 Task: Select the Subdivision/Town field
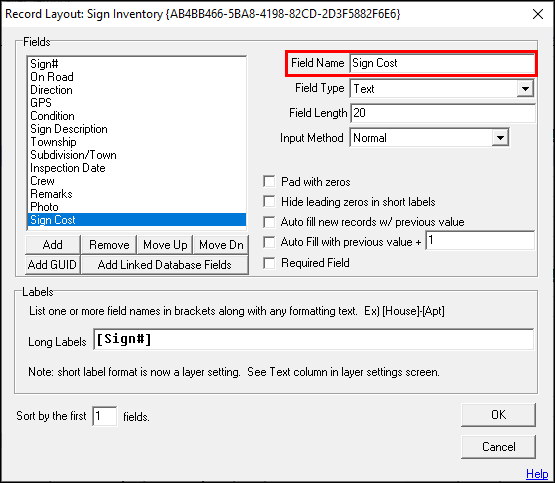pyautogui.click(x=137, y=155)
